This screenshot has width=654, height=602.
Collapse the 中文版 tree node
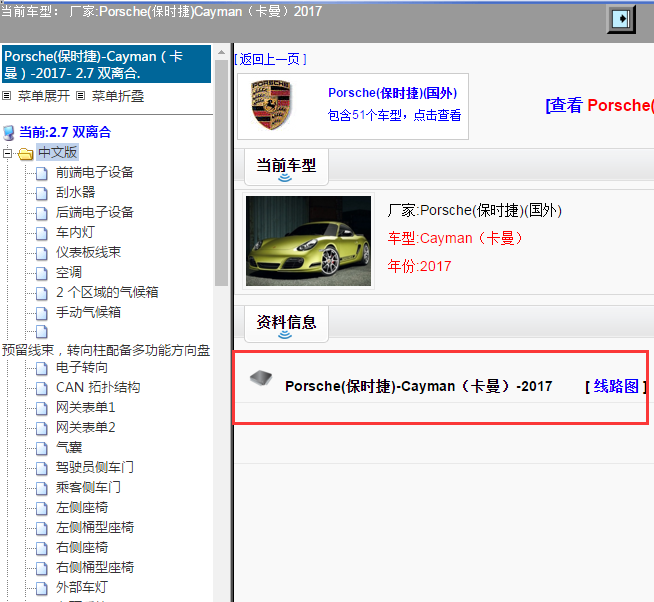(7, 154)
